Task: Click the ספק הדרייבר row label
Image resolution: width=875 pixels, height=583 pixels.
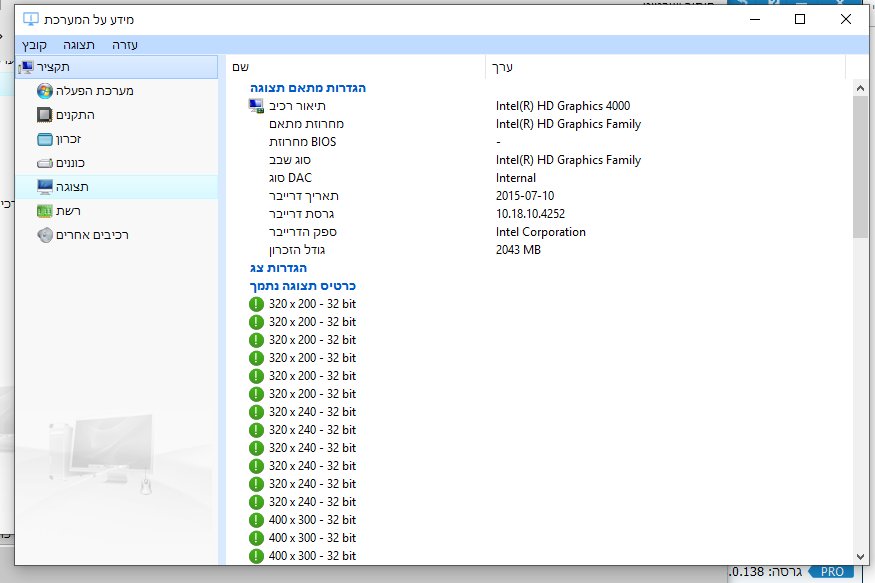Action: coord(302,232)
